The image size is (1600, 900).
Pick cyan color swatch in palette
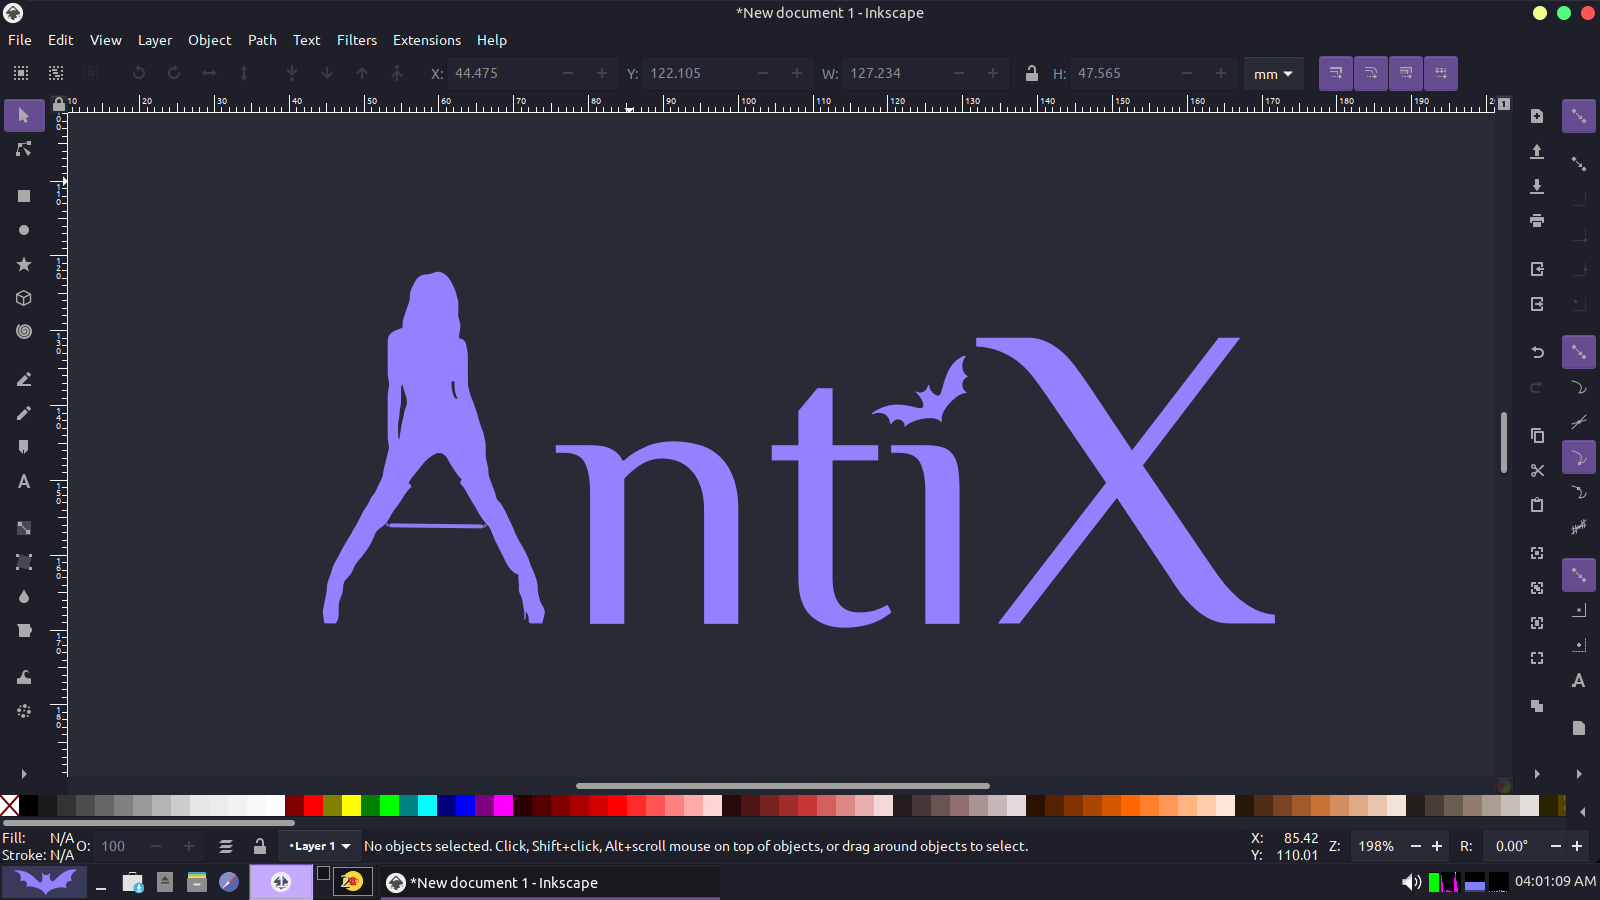[427, 805]
